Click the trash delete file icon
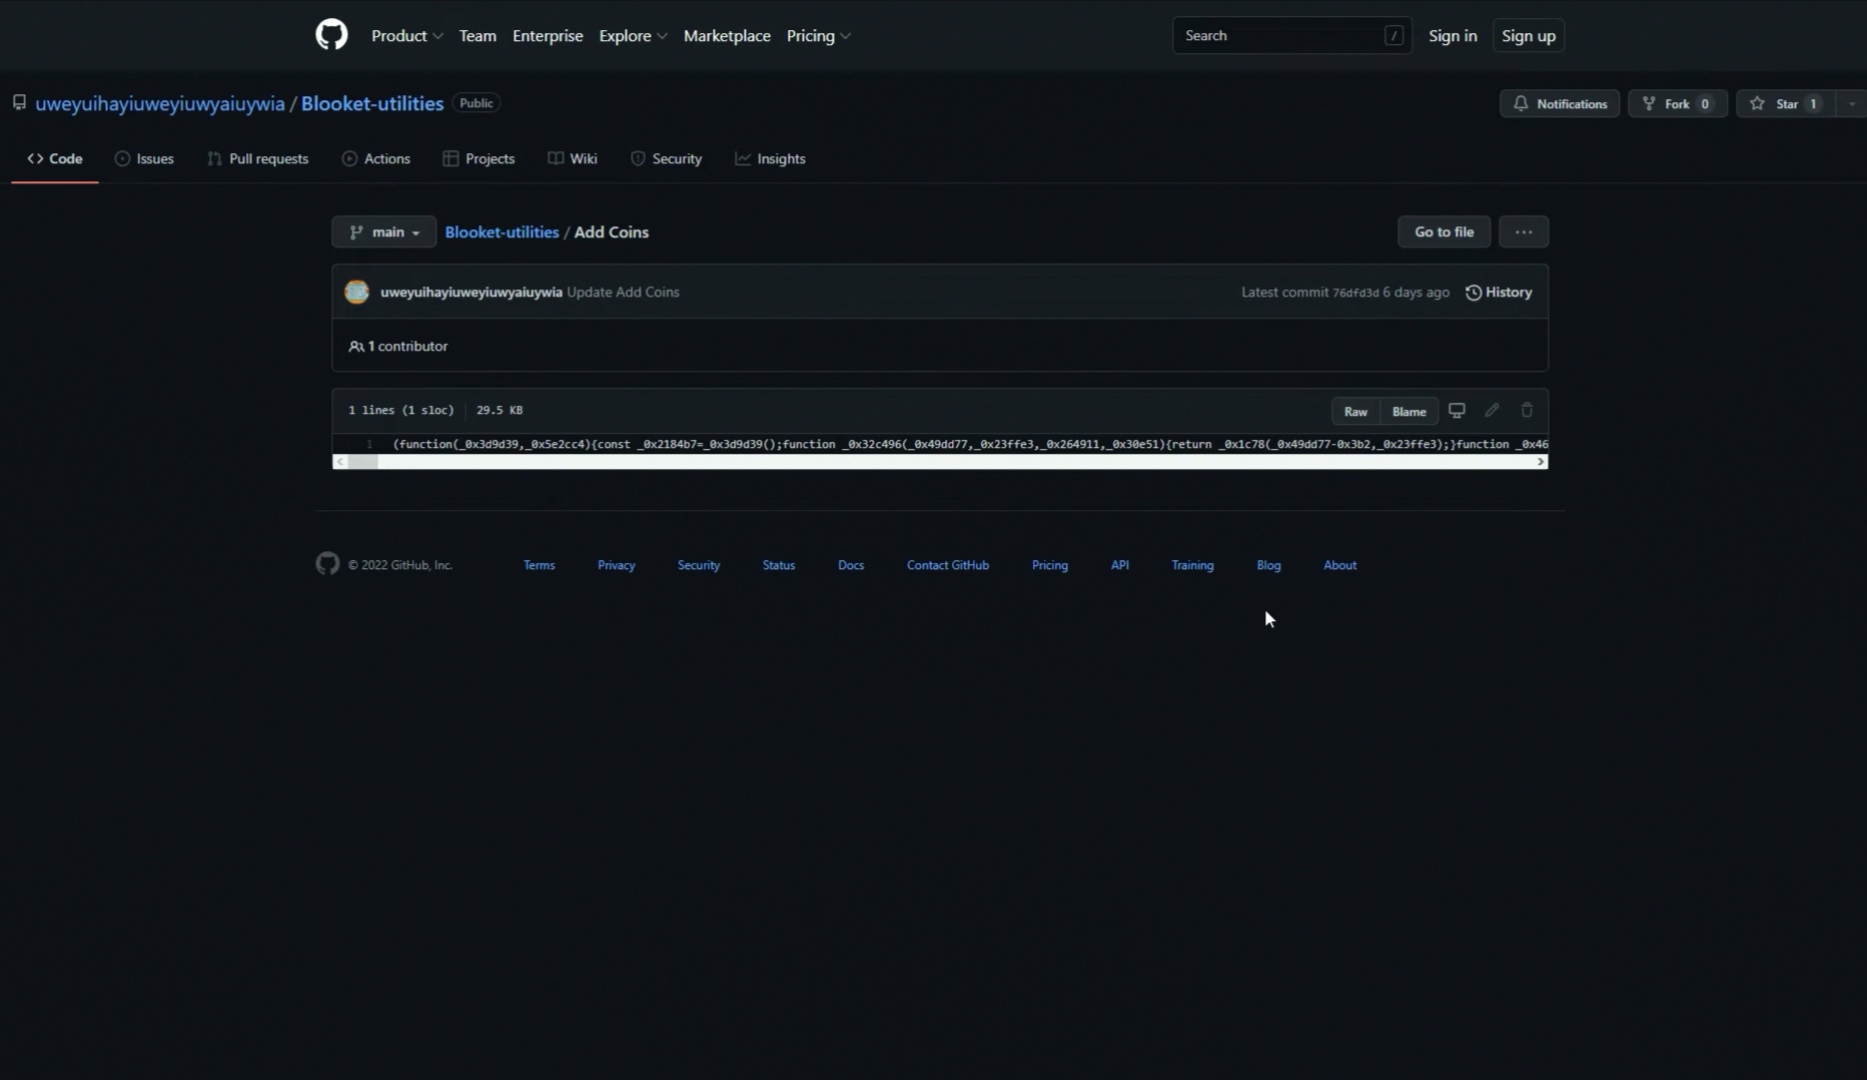The image size is (1867, 1080). 1527,411
